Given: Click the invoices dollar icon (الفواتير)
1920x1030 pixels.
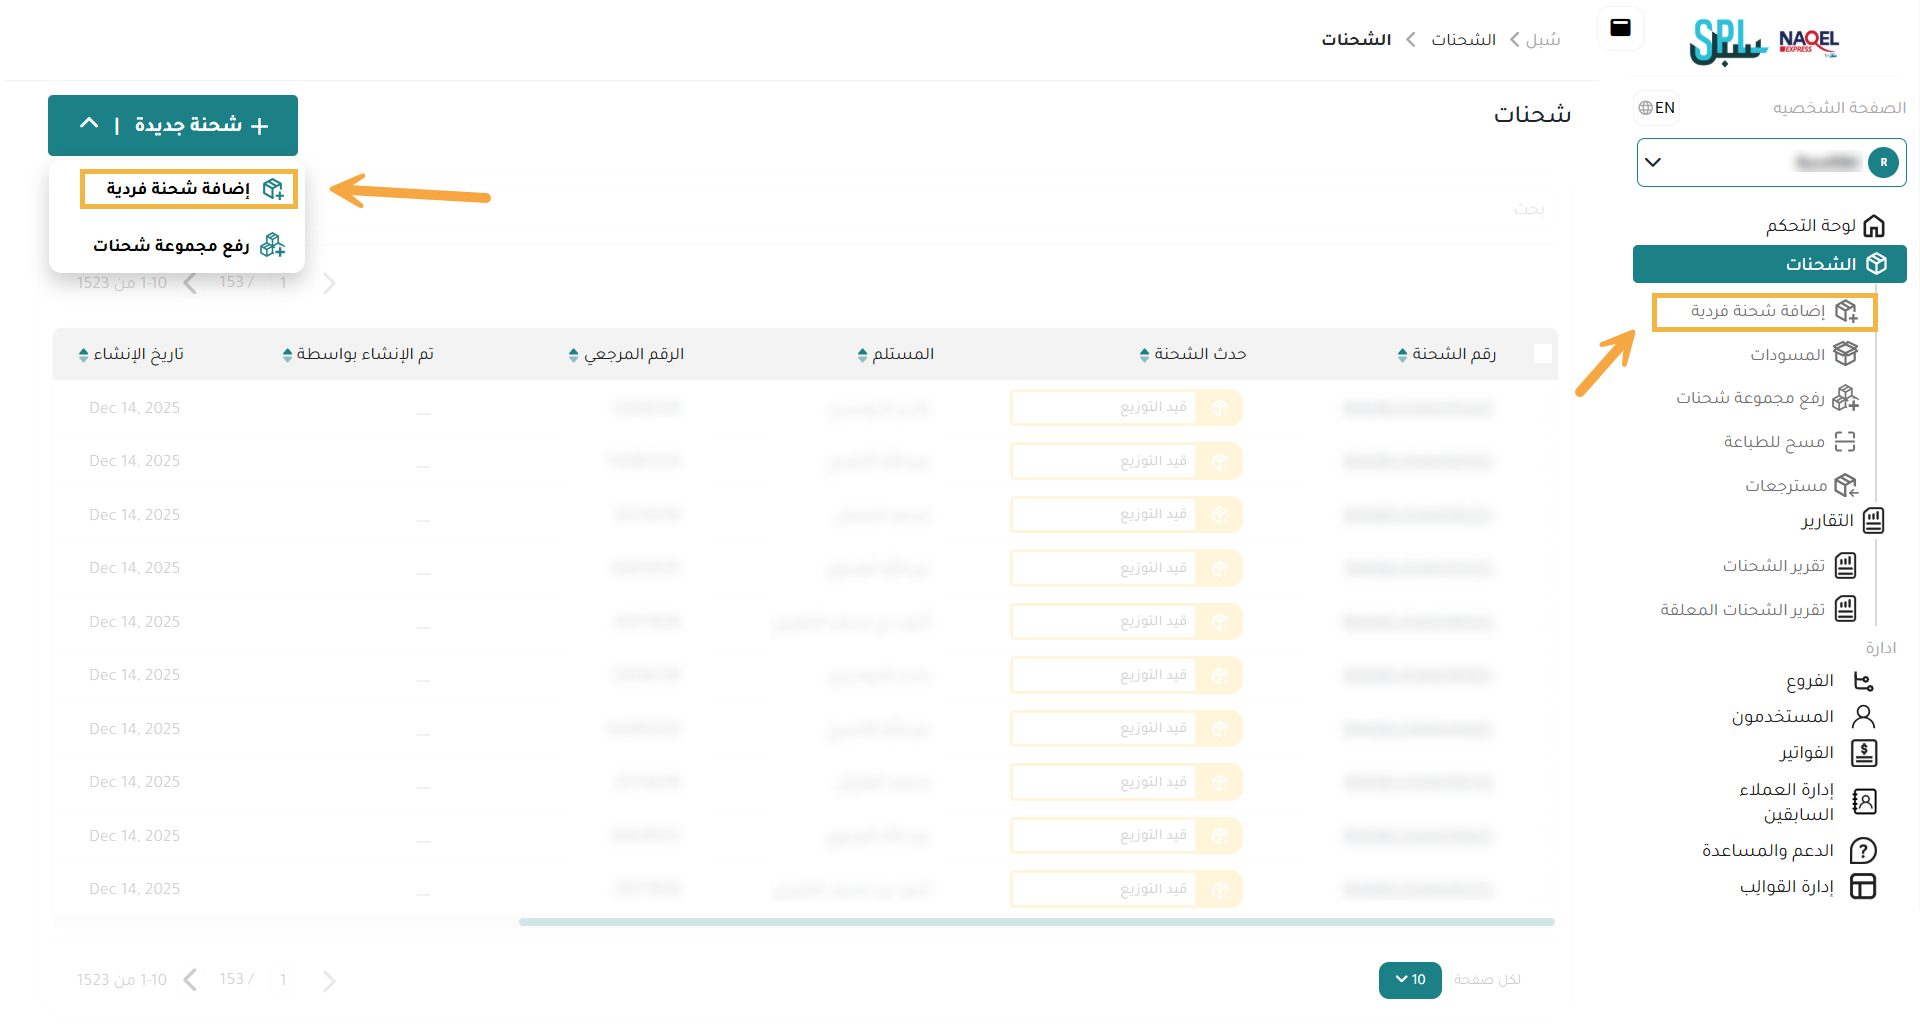Looking at the screenshot, I should click(x=1863, y=753).
